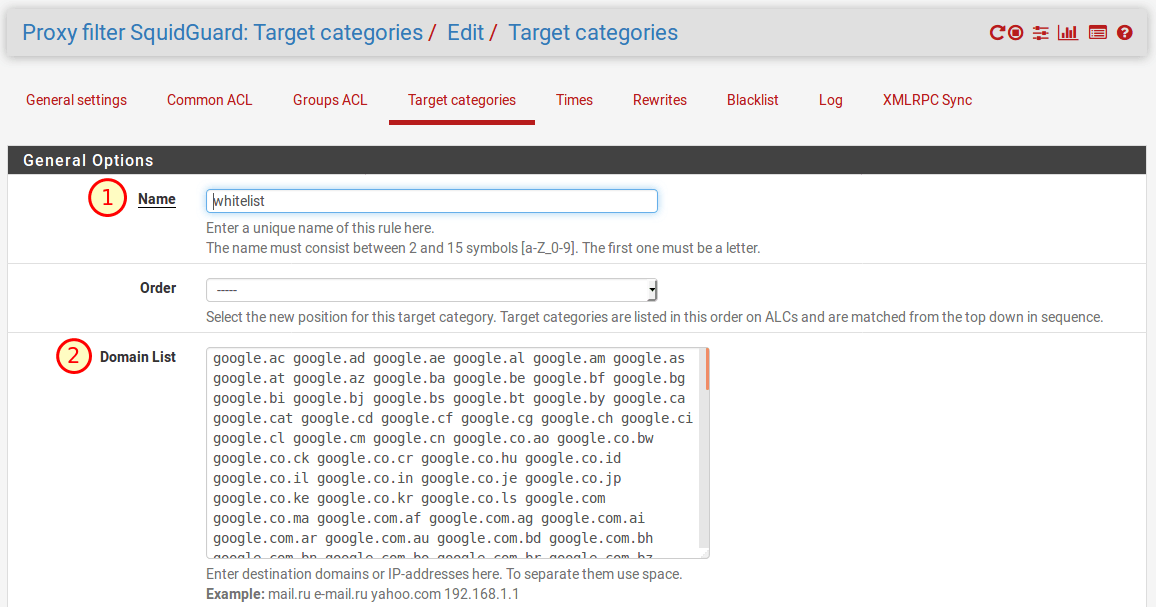
Task: View the Log tab
Action: click(x=830, y=100)
